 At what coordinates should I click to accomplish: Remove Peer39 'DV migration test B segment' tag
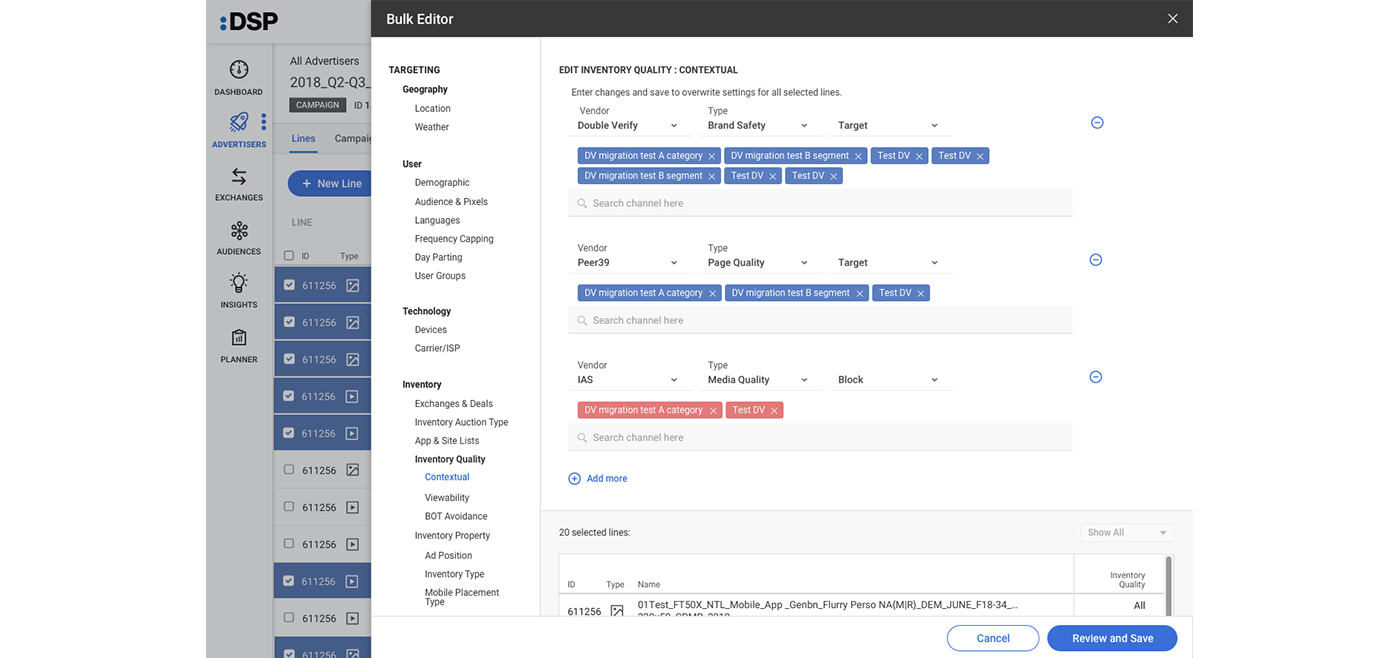click(859, 294)
